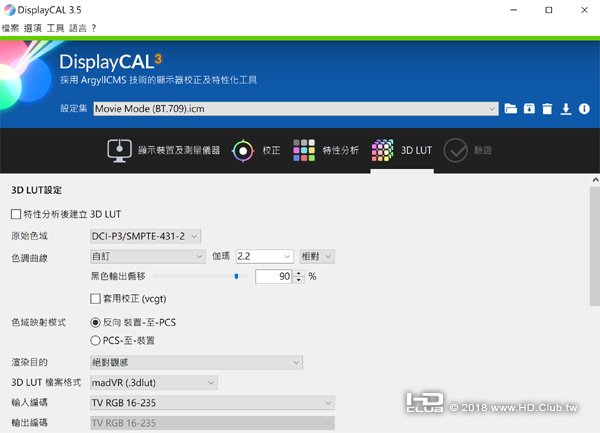This screenshot has width=600, height=433.
Task: Switch to the 顯示裝置及測量儀器 tab
Action: tap(164, 151)
